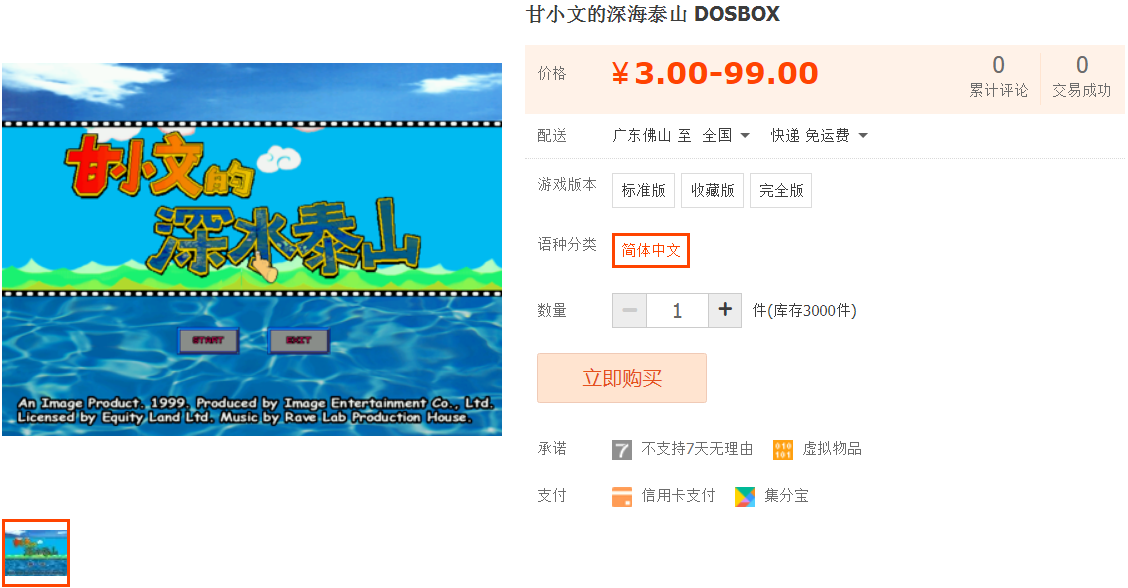Click the credit card payment icon
The height and width of the screenshot is (588, 1128).
click(622, 497)
